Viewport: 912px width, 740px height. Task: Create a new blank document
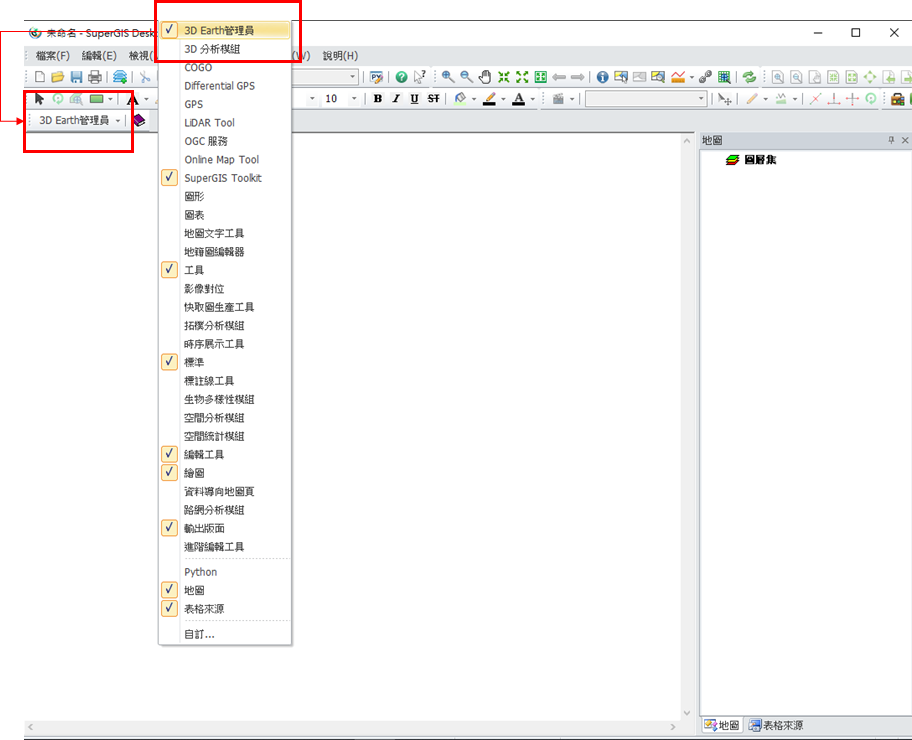click(40, 77)
